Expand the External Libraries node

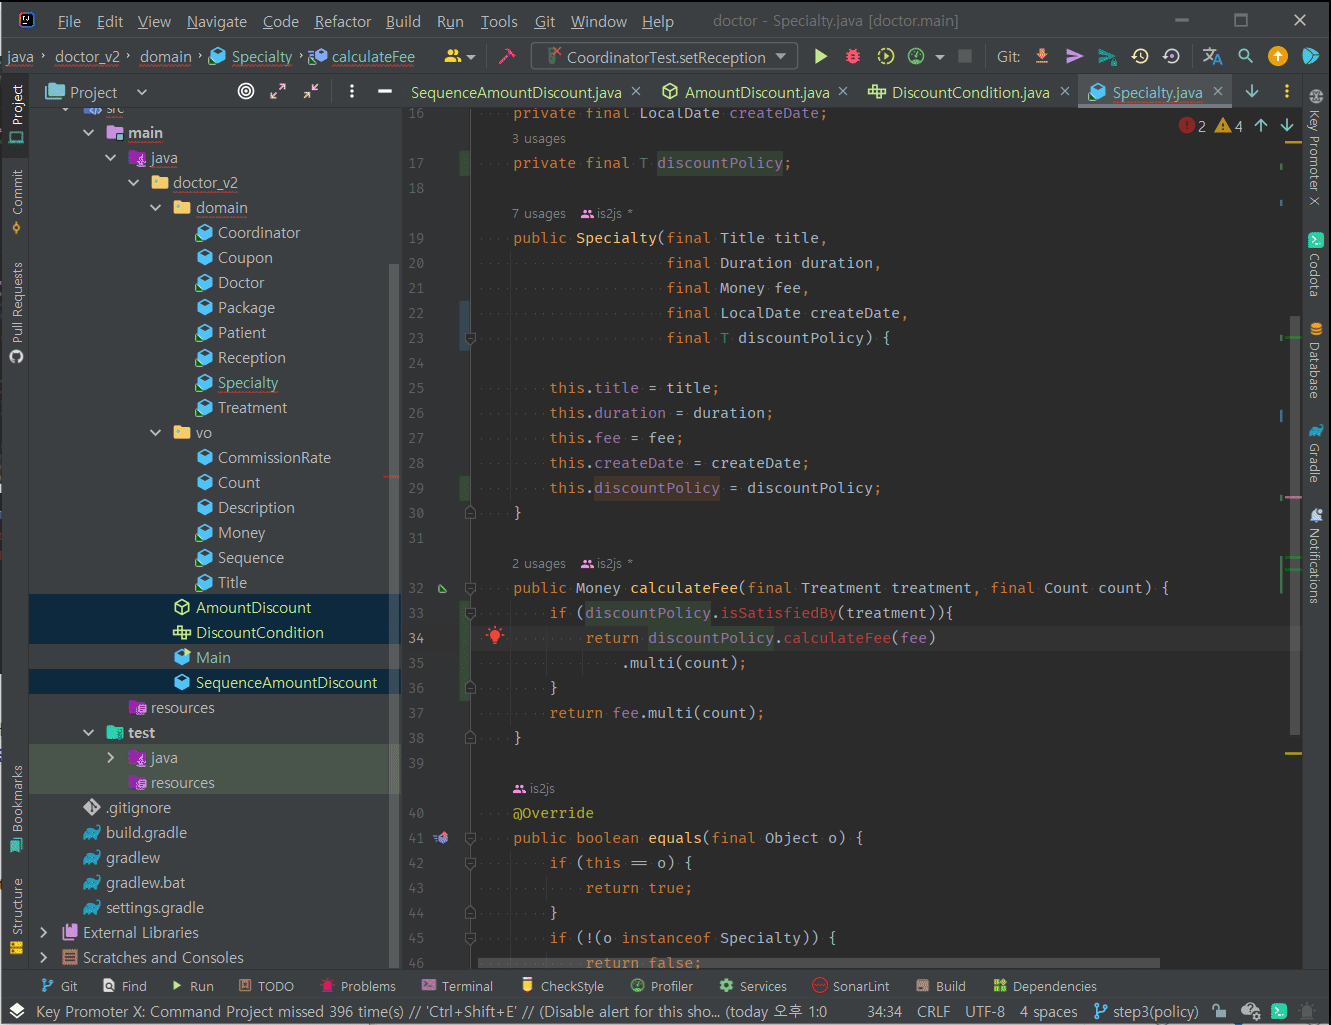pyautogui.click(x=44, y=933)
